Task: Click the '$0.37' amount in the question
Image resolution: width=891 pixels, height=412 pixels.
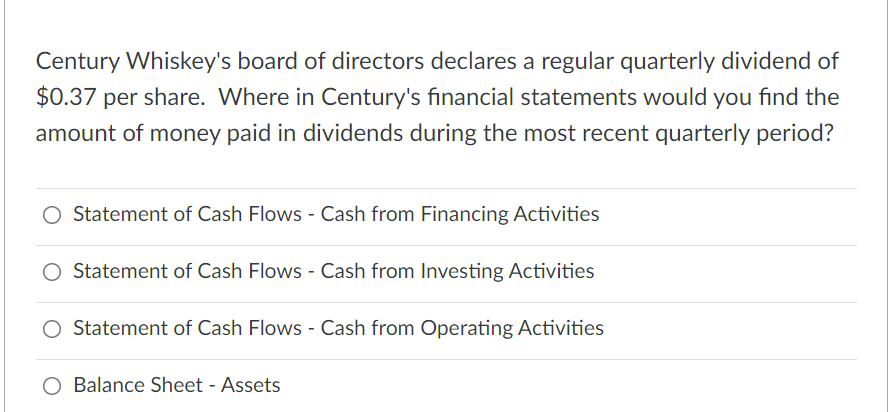Action: (66, 98)
